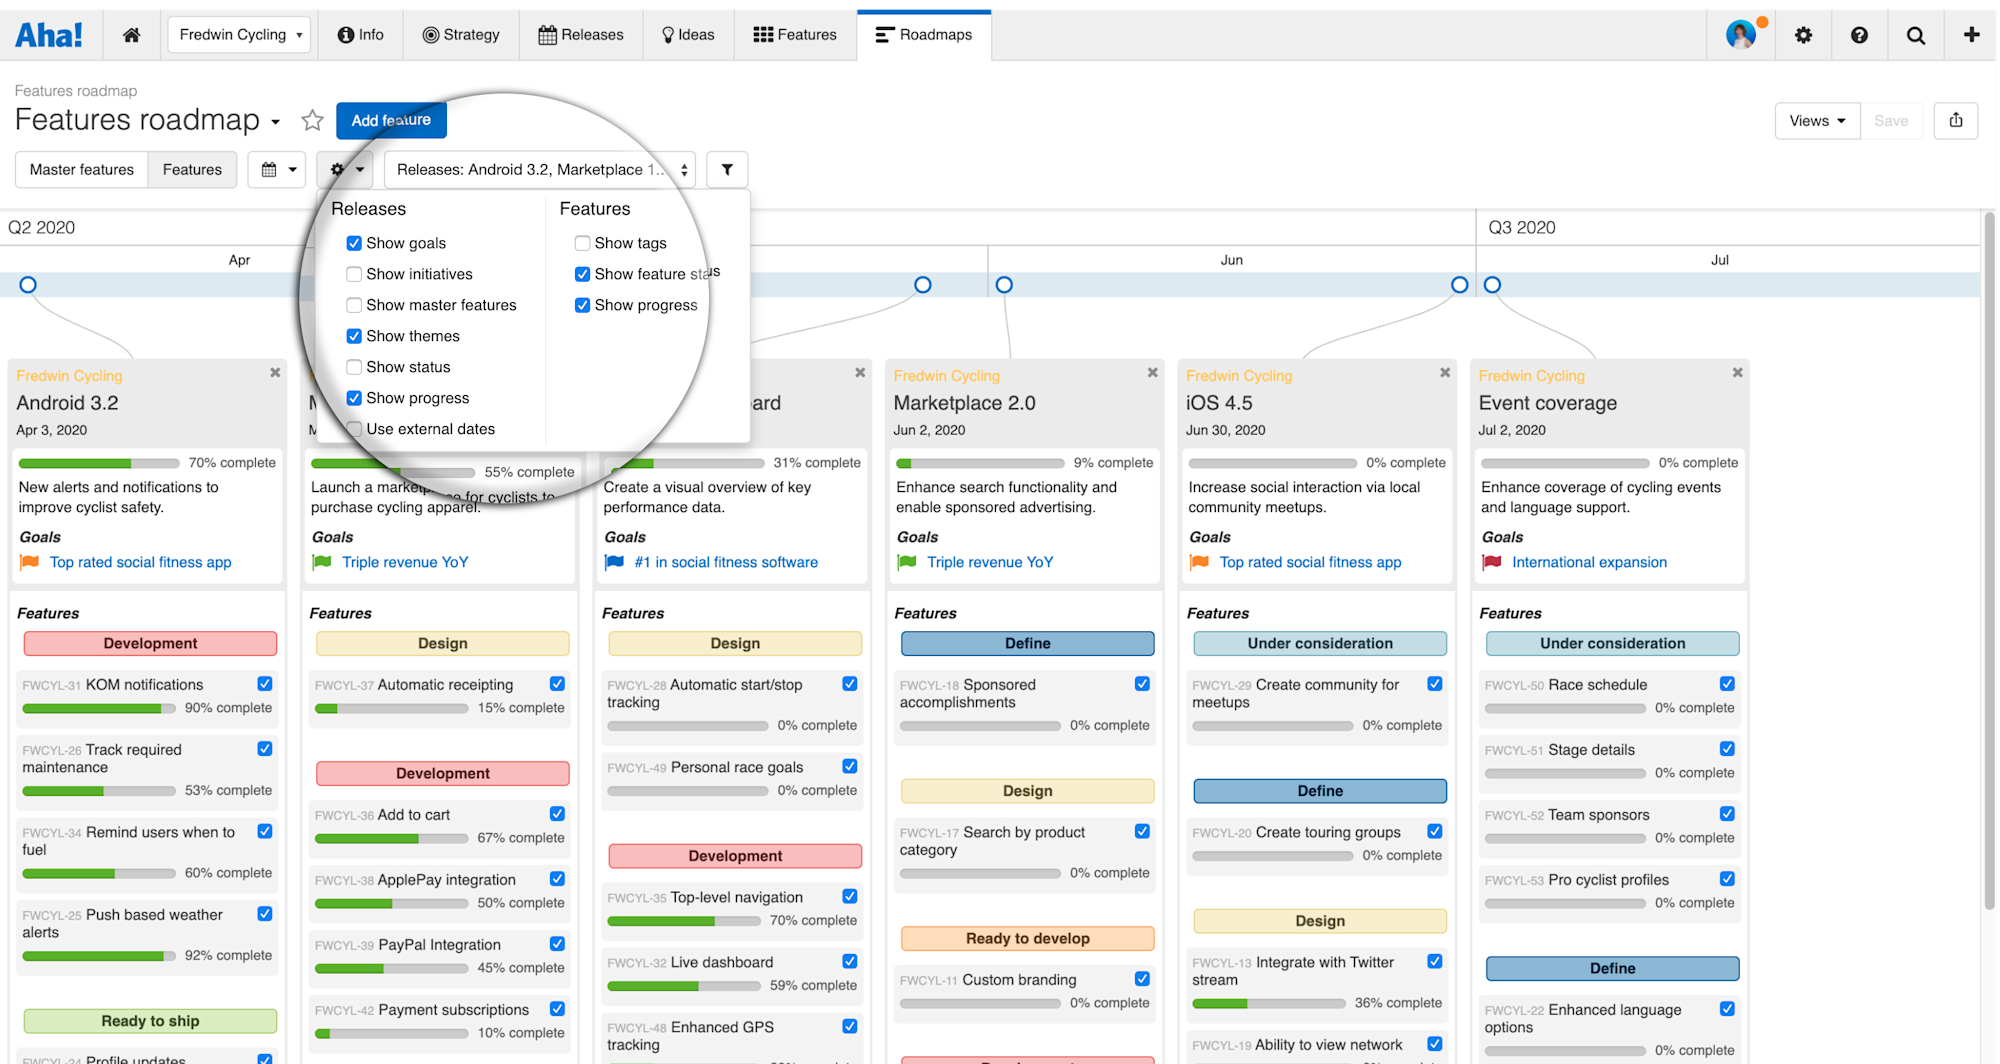Select the Roadmaps tab

pyautogui.click(x=924, y=35)
